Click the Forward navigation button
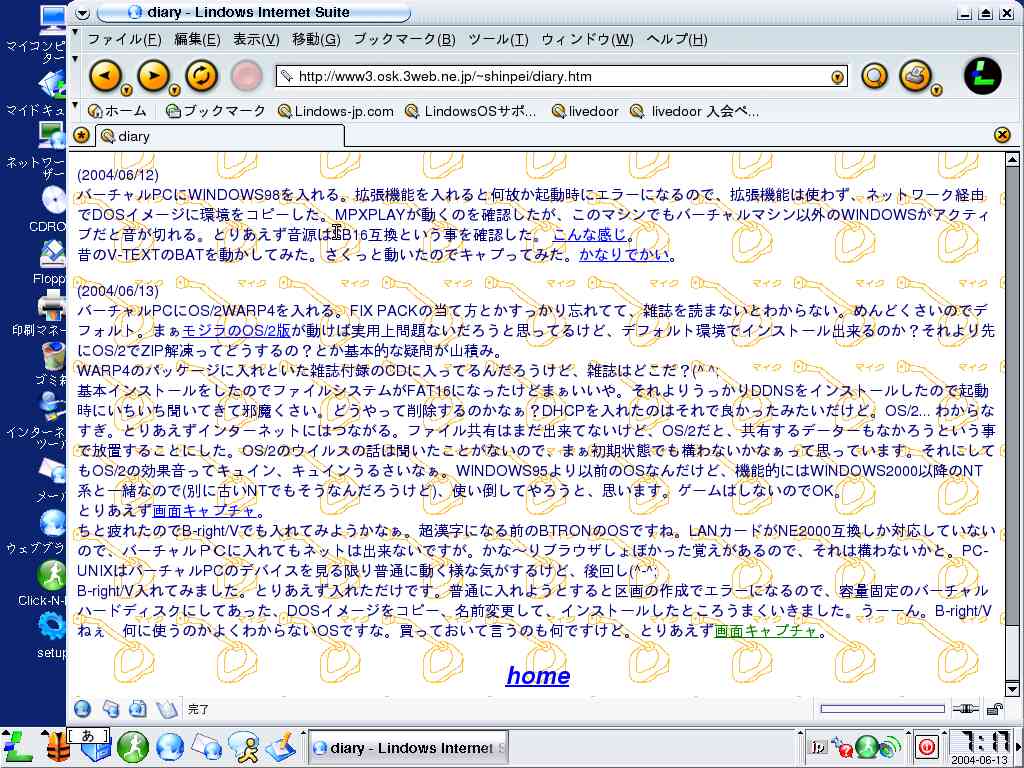 (x=152, y=76)
